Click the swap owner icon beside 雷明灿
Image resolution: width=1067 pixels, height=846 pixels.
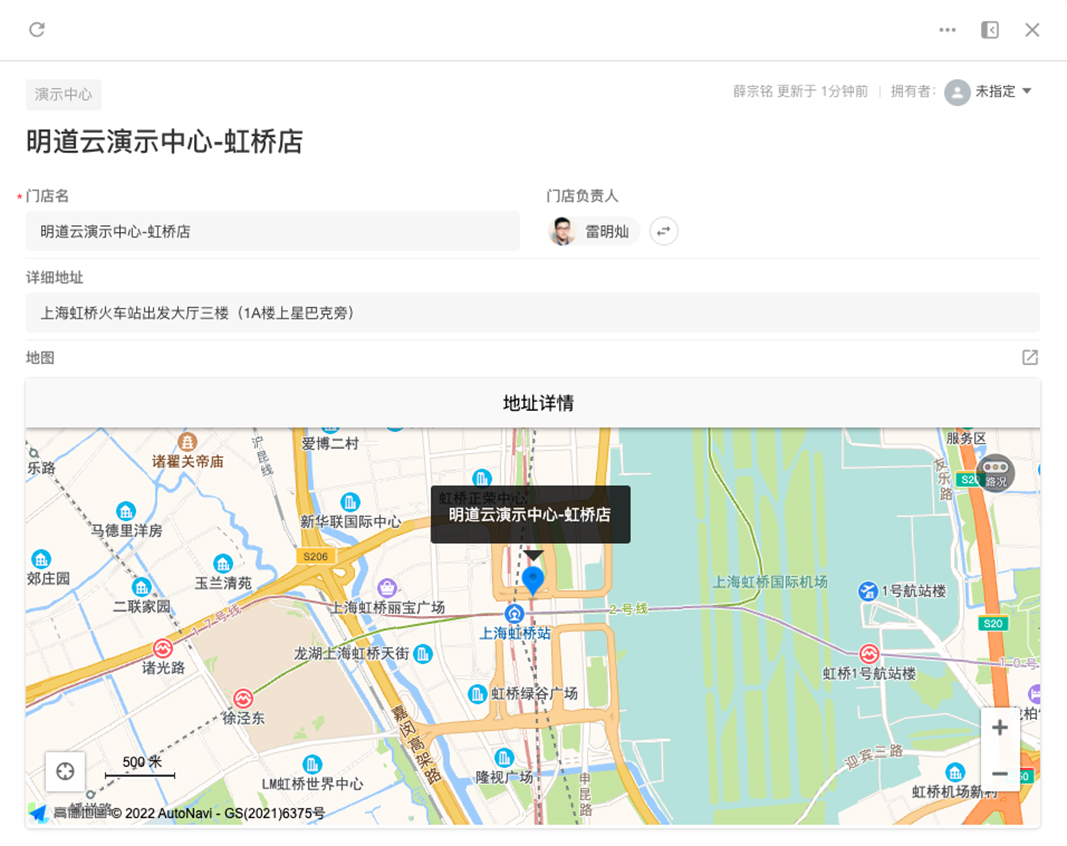click(663, 231)
